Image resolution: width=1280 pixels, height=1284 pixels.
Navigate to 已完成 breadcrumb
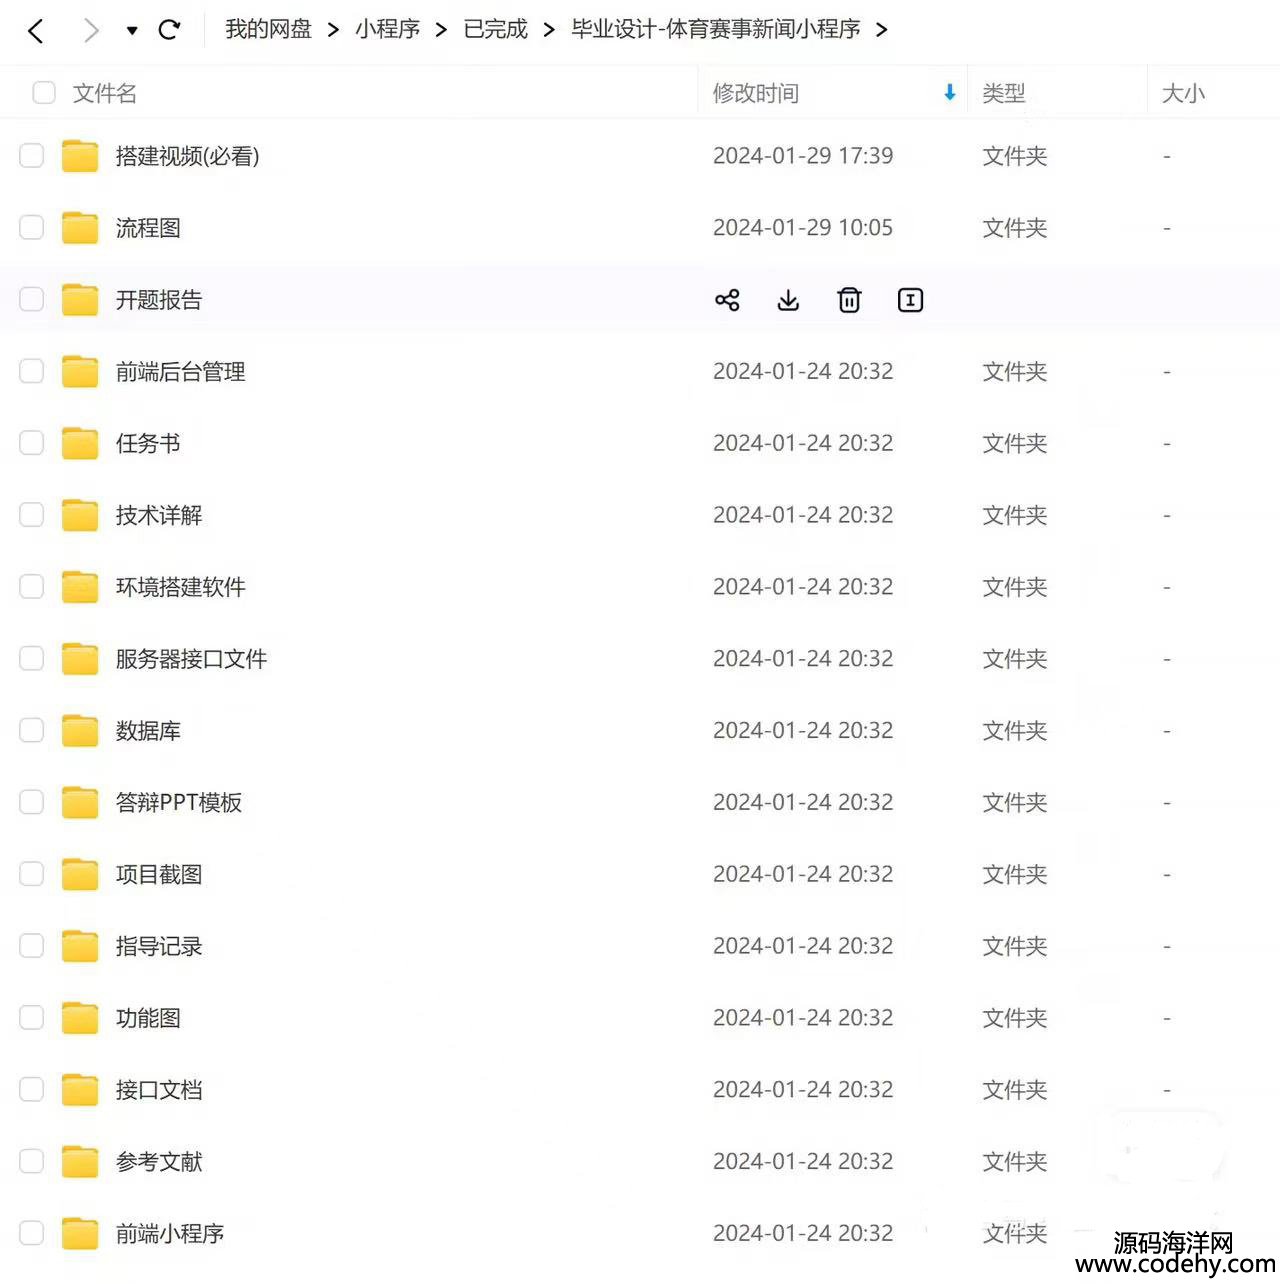point(495,29)
